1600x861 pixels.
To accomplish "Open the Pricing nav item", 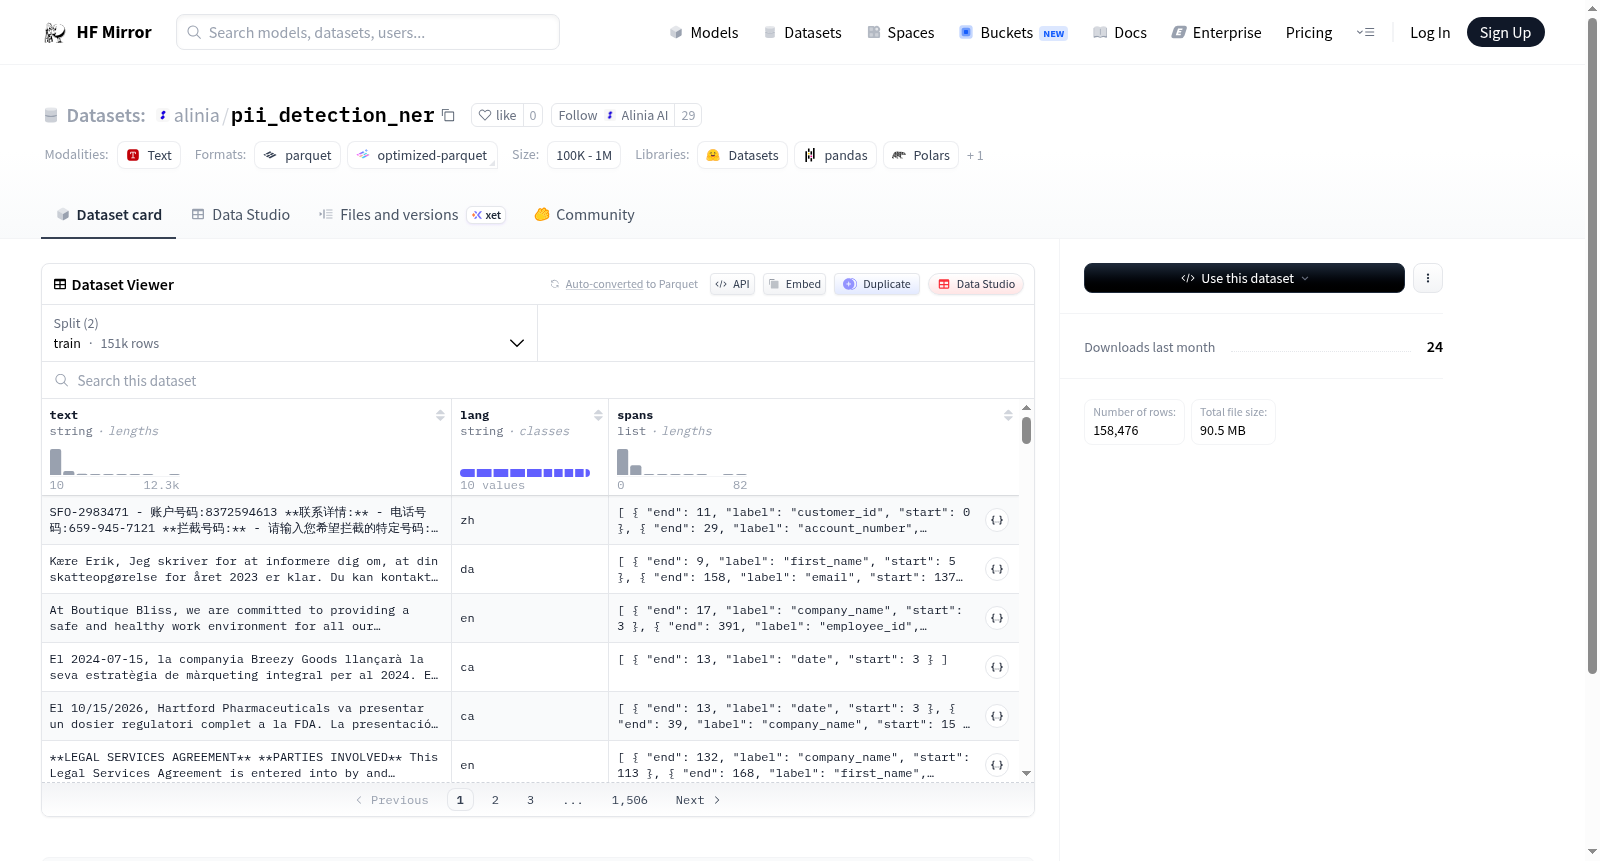I will (1309, 32).
